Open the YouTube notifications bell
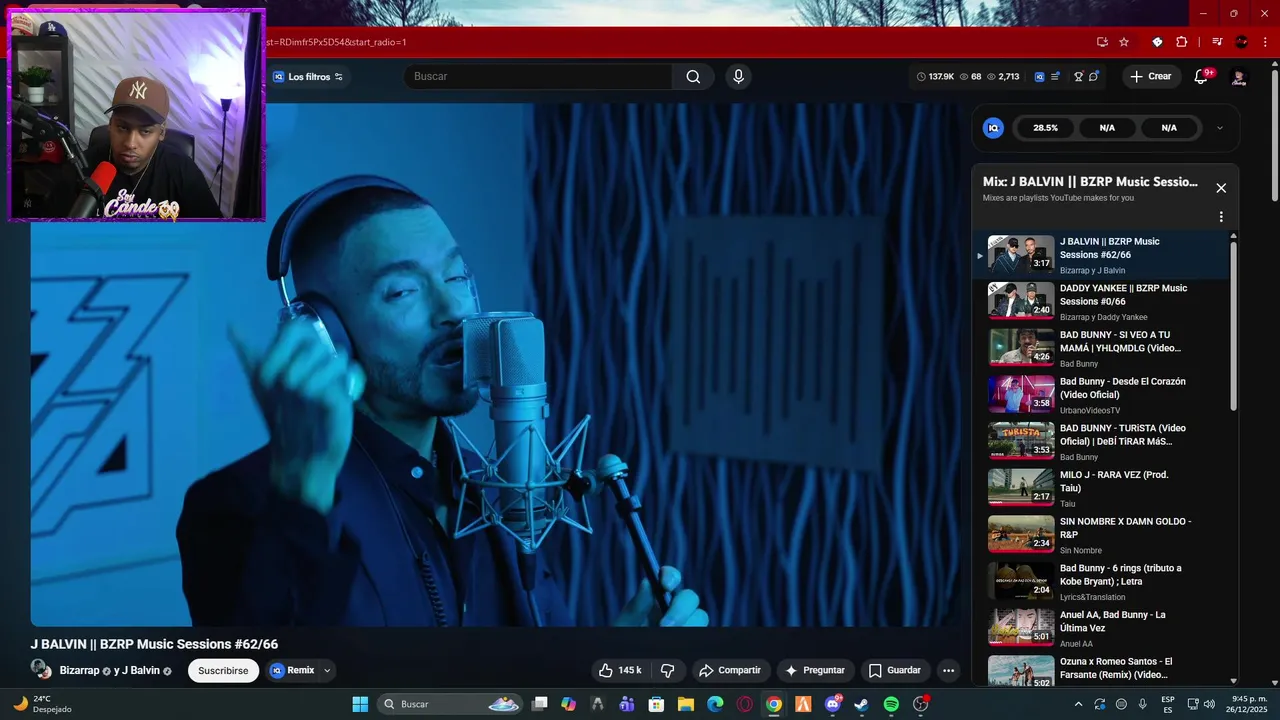 (1202, 77)
